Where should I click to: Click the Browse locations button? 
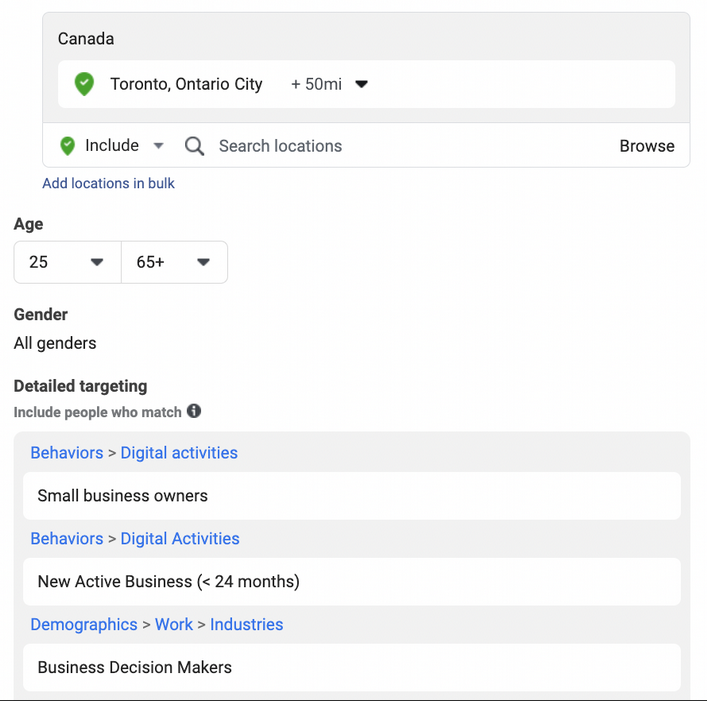647,146
